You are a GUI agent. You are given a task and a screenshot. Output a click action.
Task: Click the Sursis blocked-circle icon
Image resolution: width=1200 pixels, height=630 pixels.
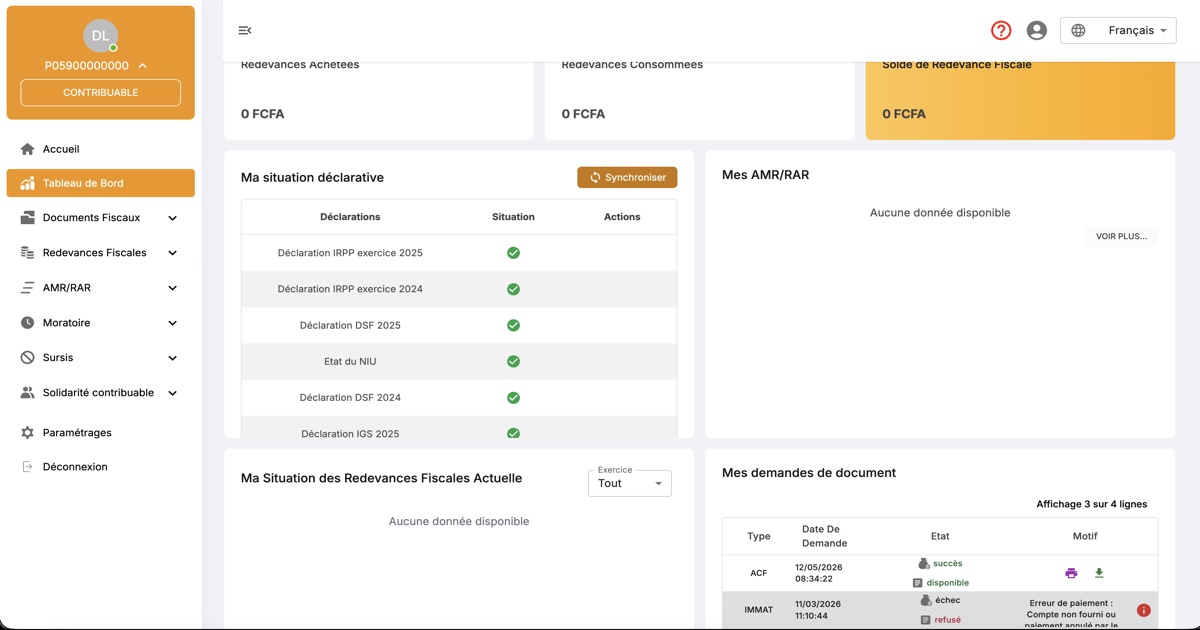27,358
